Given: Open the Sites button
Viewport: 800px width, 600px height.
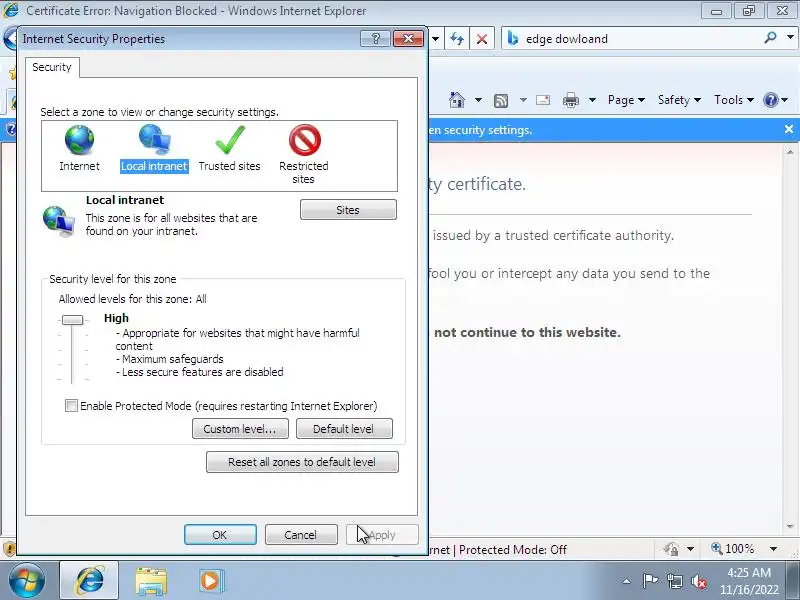Looking at the screenshot, I should pyautogui.click(x=348, y=210).
